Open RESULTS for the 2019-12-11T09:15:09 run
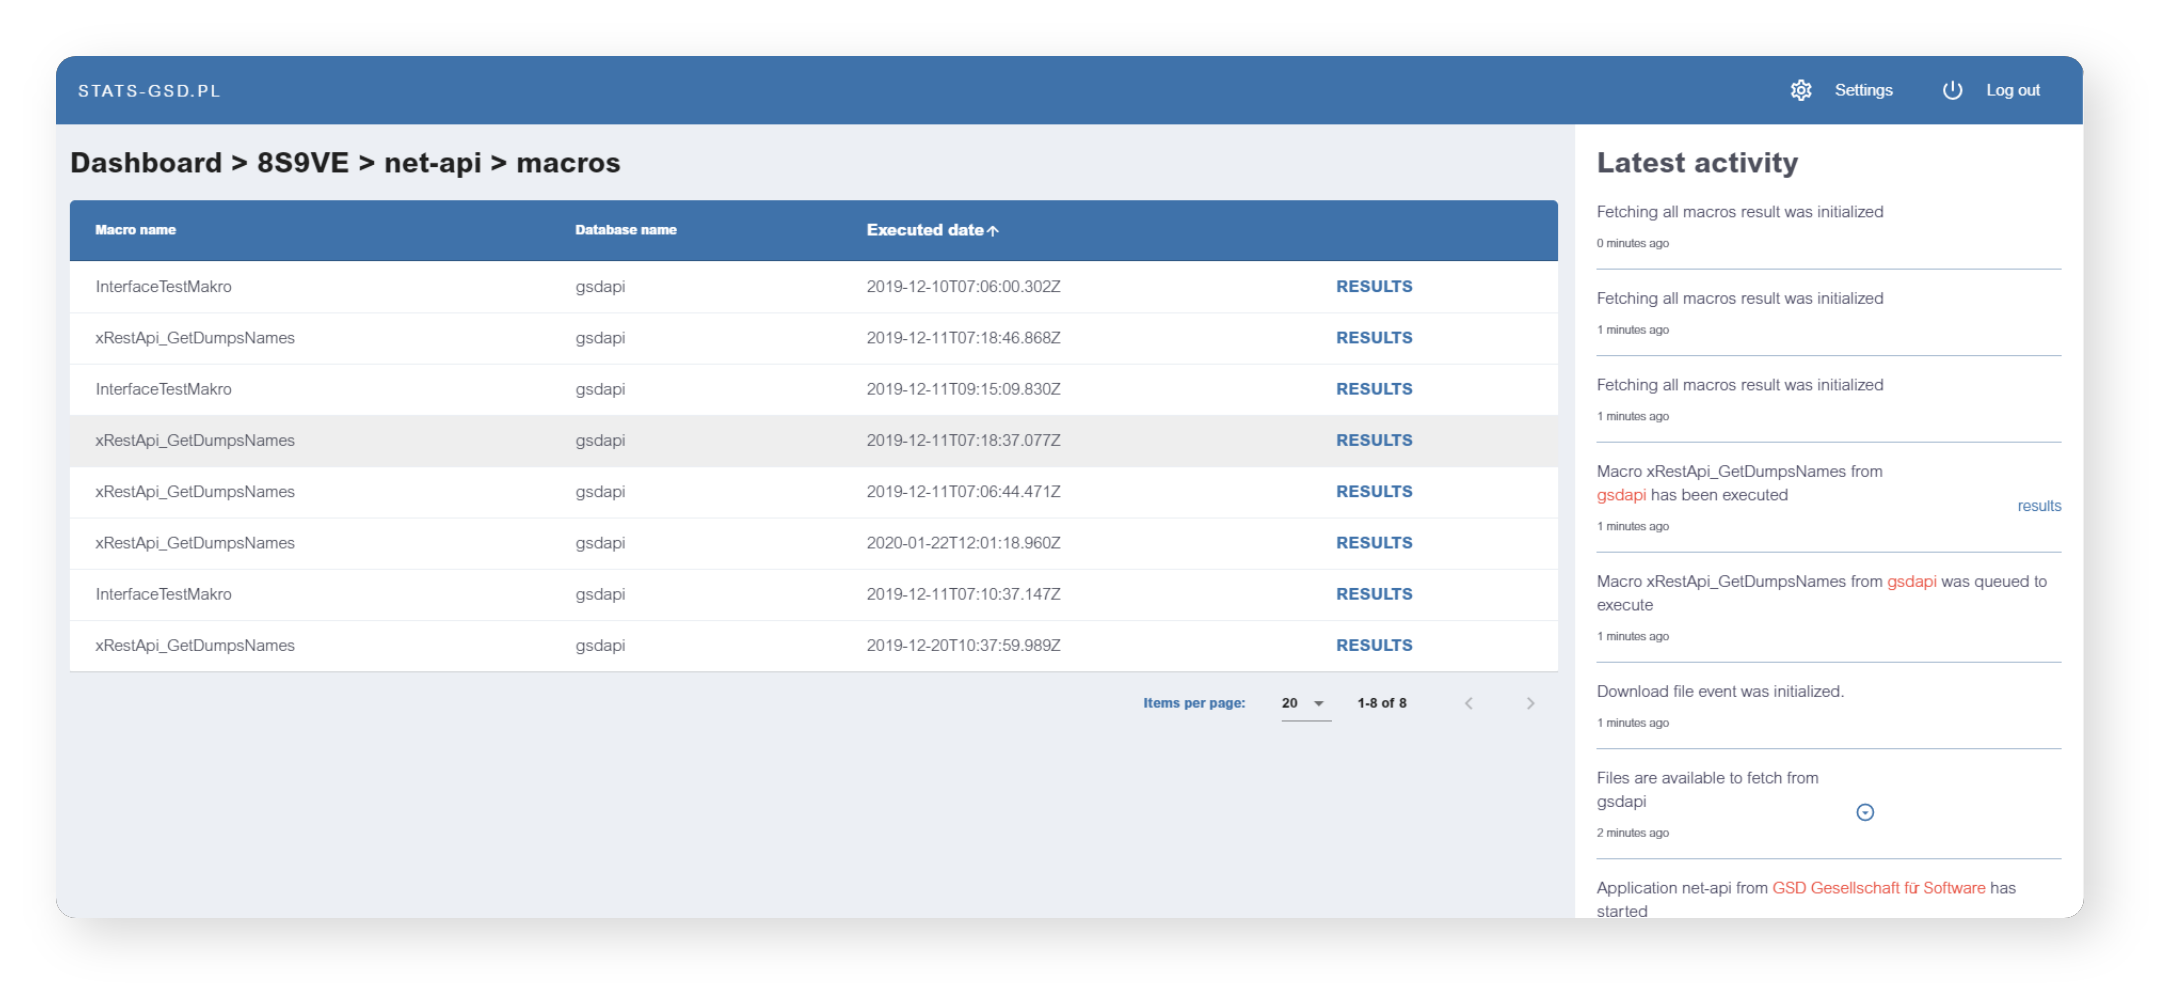 tap(1373, 389)
